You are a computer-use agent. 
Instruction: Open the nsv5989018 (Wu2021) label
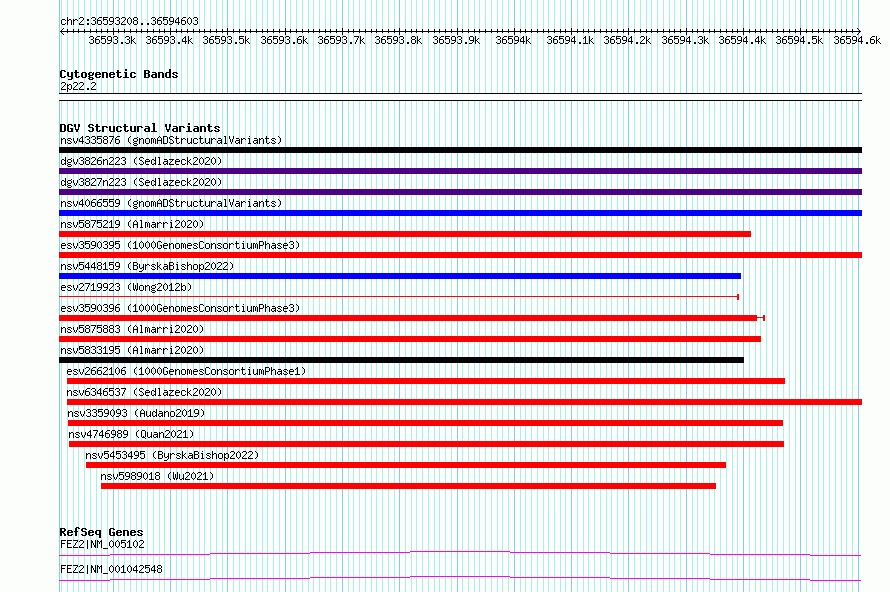click(x=157, y=476)
